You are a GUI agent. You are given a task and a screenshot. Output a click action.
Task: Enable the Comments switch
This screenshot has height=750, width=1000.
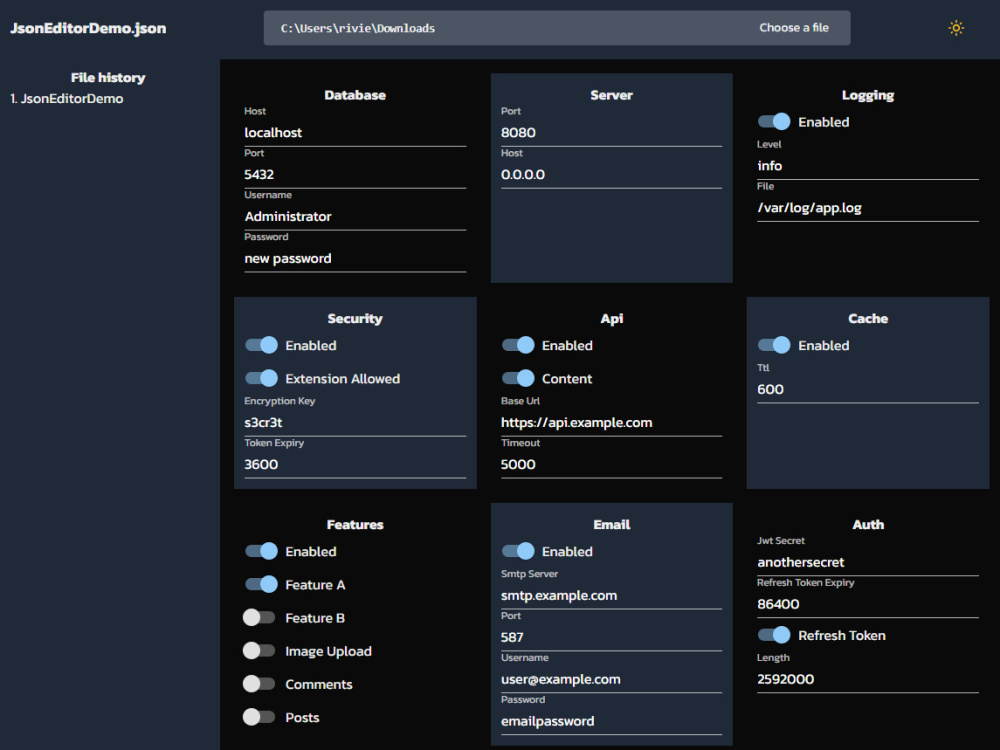click(259, 684)
